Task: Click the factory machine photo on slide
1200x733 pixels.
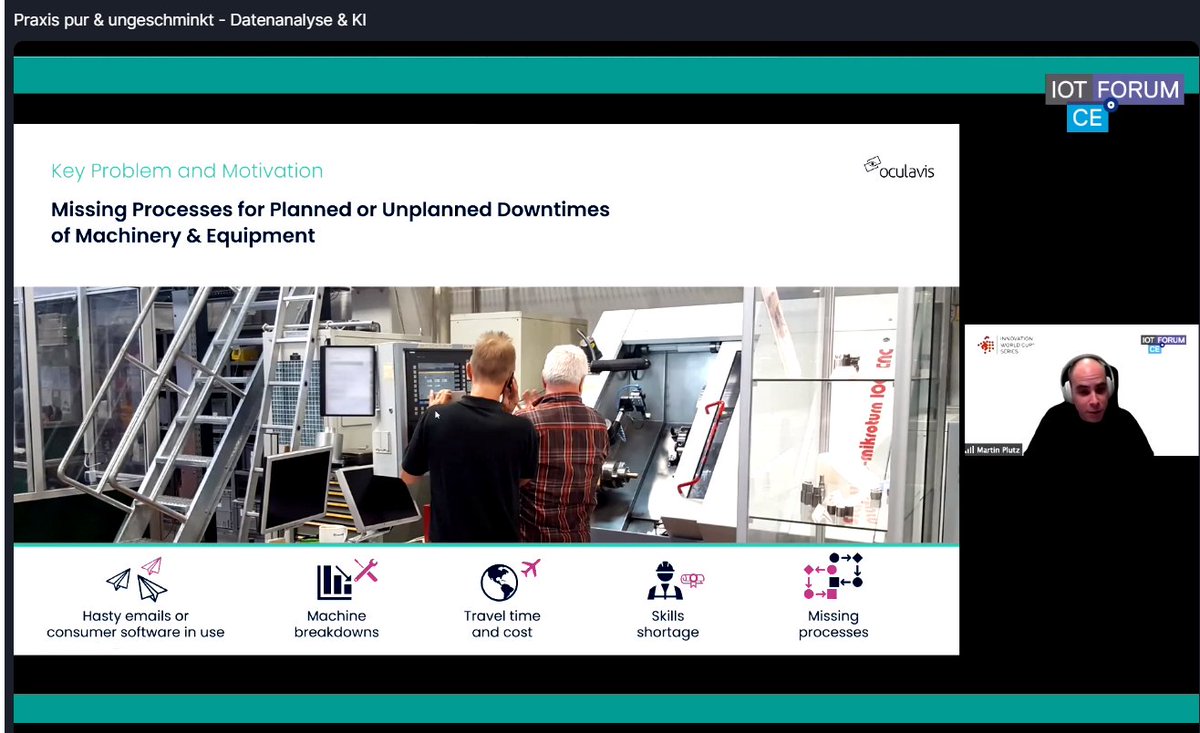Action: [486, 415]
